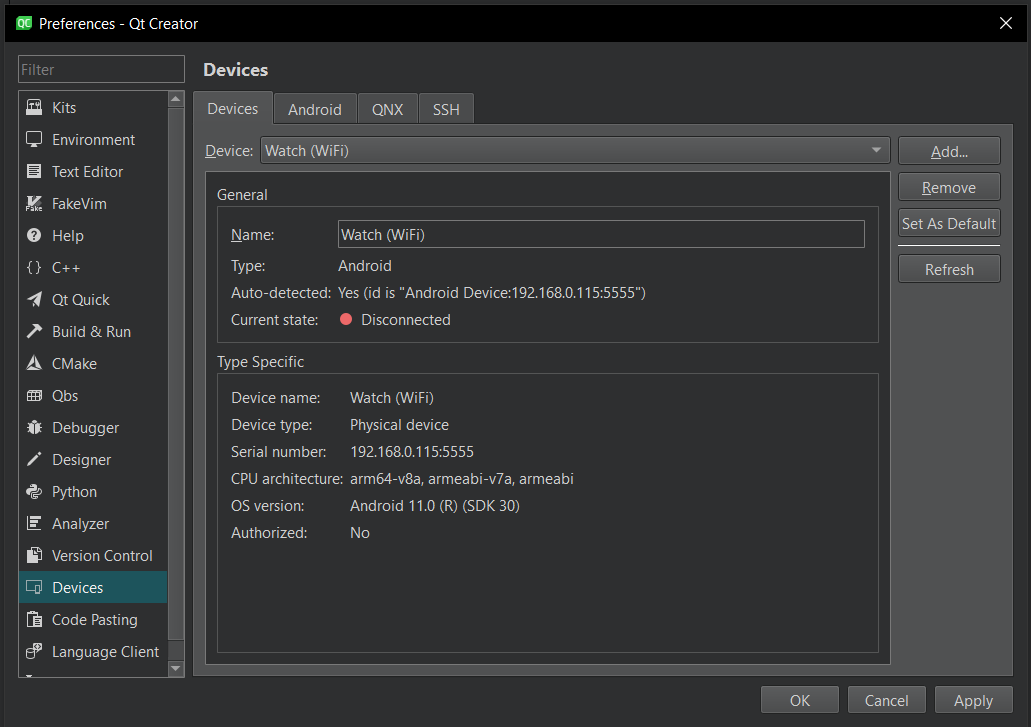Click the Qt Creator logo in title bar

[x=24, y=24]
